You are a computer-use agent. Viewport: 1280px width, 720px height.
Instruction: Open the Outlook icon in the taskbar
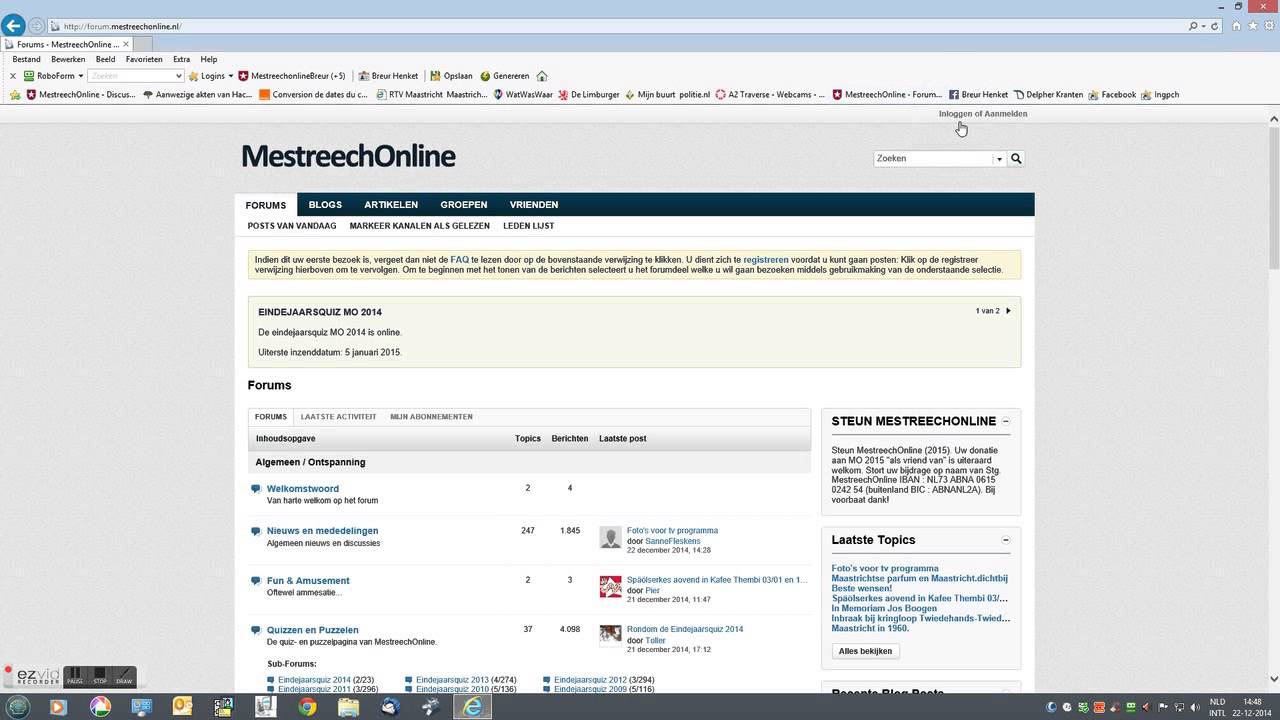tap(182, 707)
